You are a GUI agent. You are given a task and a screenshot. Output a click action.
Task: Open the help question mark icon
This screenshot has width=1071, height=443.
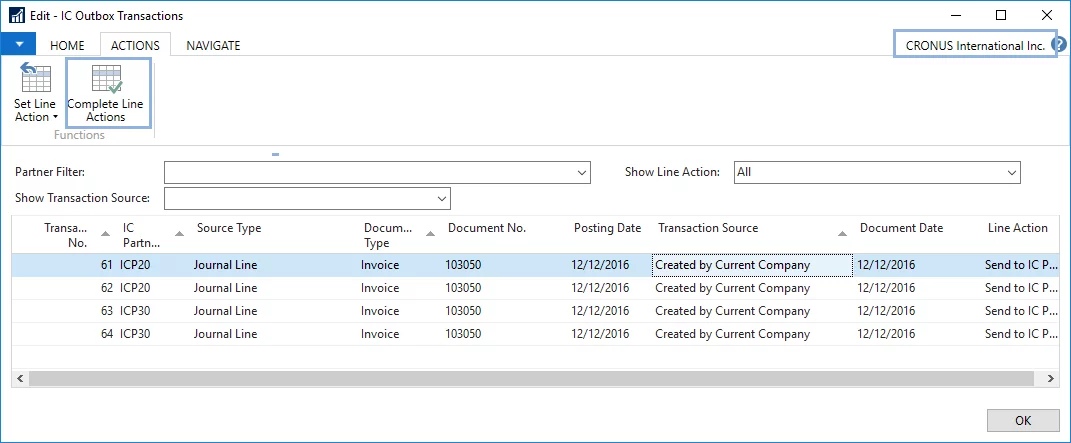1059,45
